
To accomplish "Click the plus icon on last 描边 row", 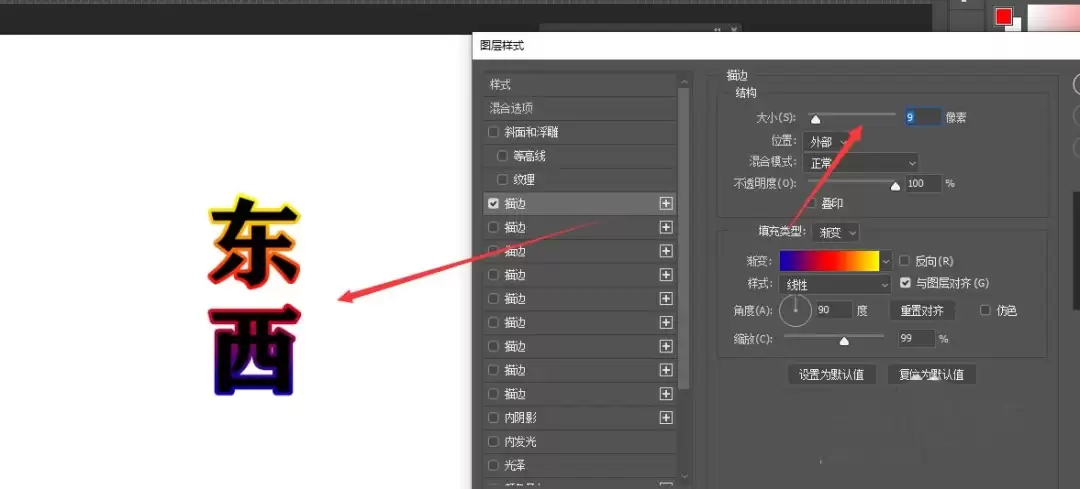I will [665, 393].
